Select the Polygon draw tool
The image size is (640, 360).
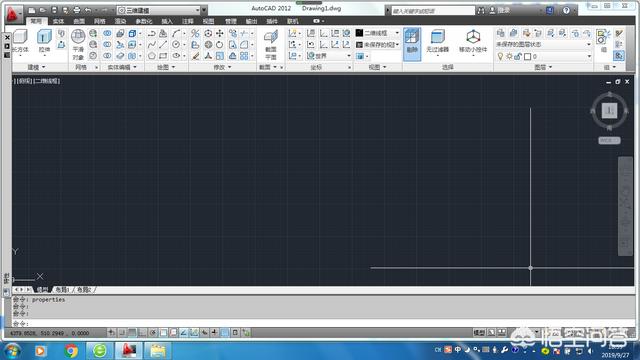click(151, 56)
